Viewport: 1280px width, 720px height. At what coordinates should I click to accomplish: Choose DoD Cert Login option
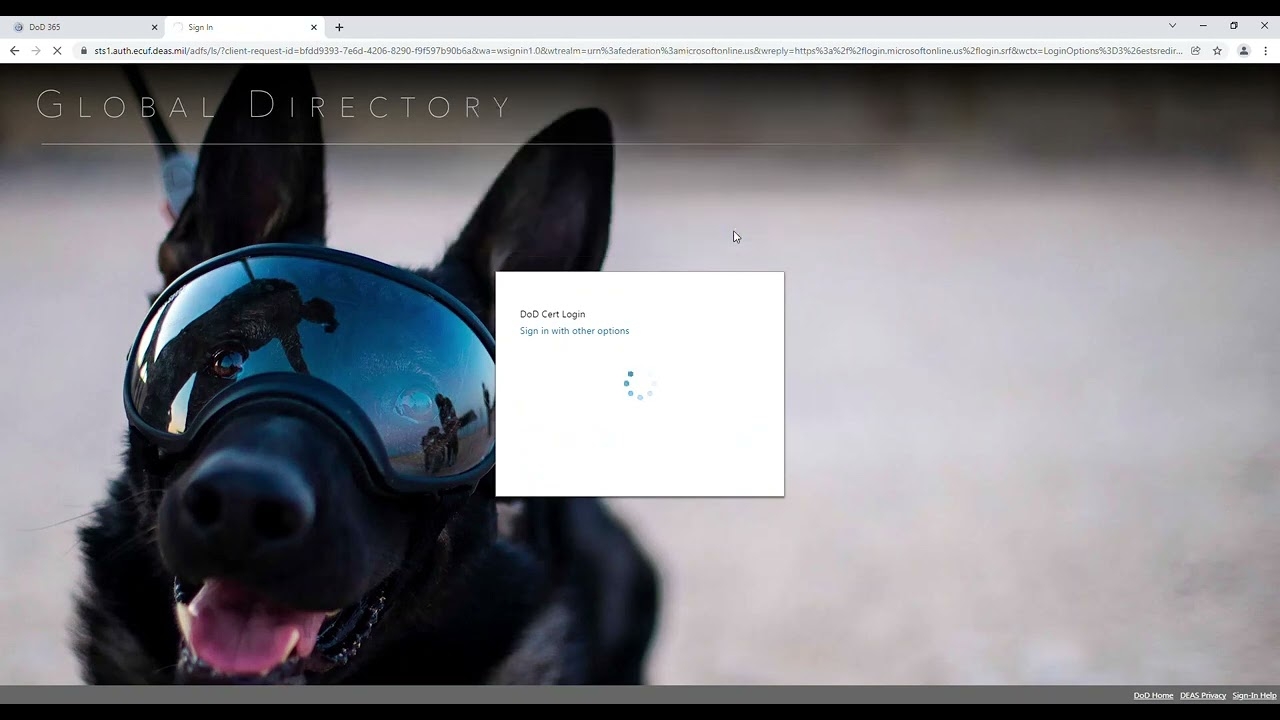pos(552,314)
